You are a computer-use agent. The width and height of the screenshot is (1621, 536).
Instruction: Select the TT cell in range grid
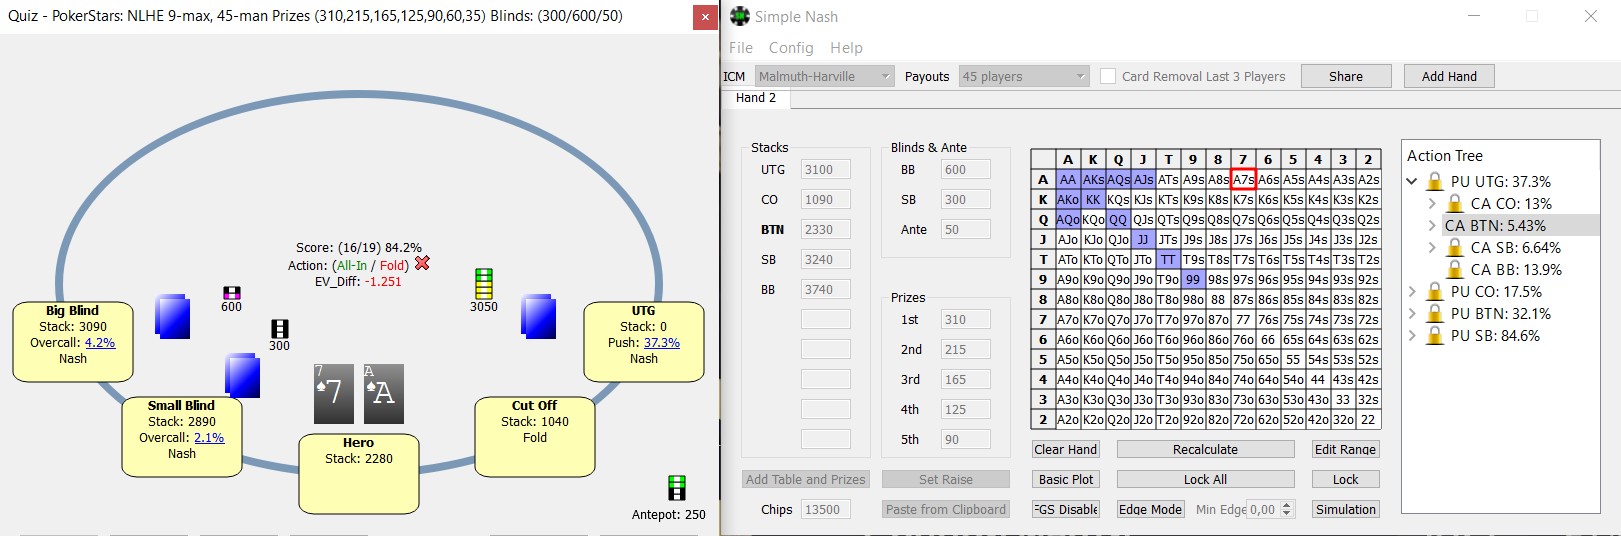(x=1168, y=259)
